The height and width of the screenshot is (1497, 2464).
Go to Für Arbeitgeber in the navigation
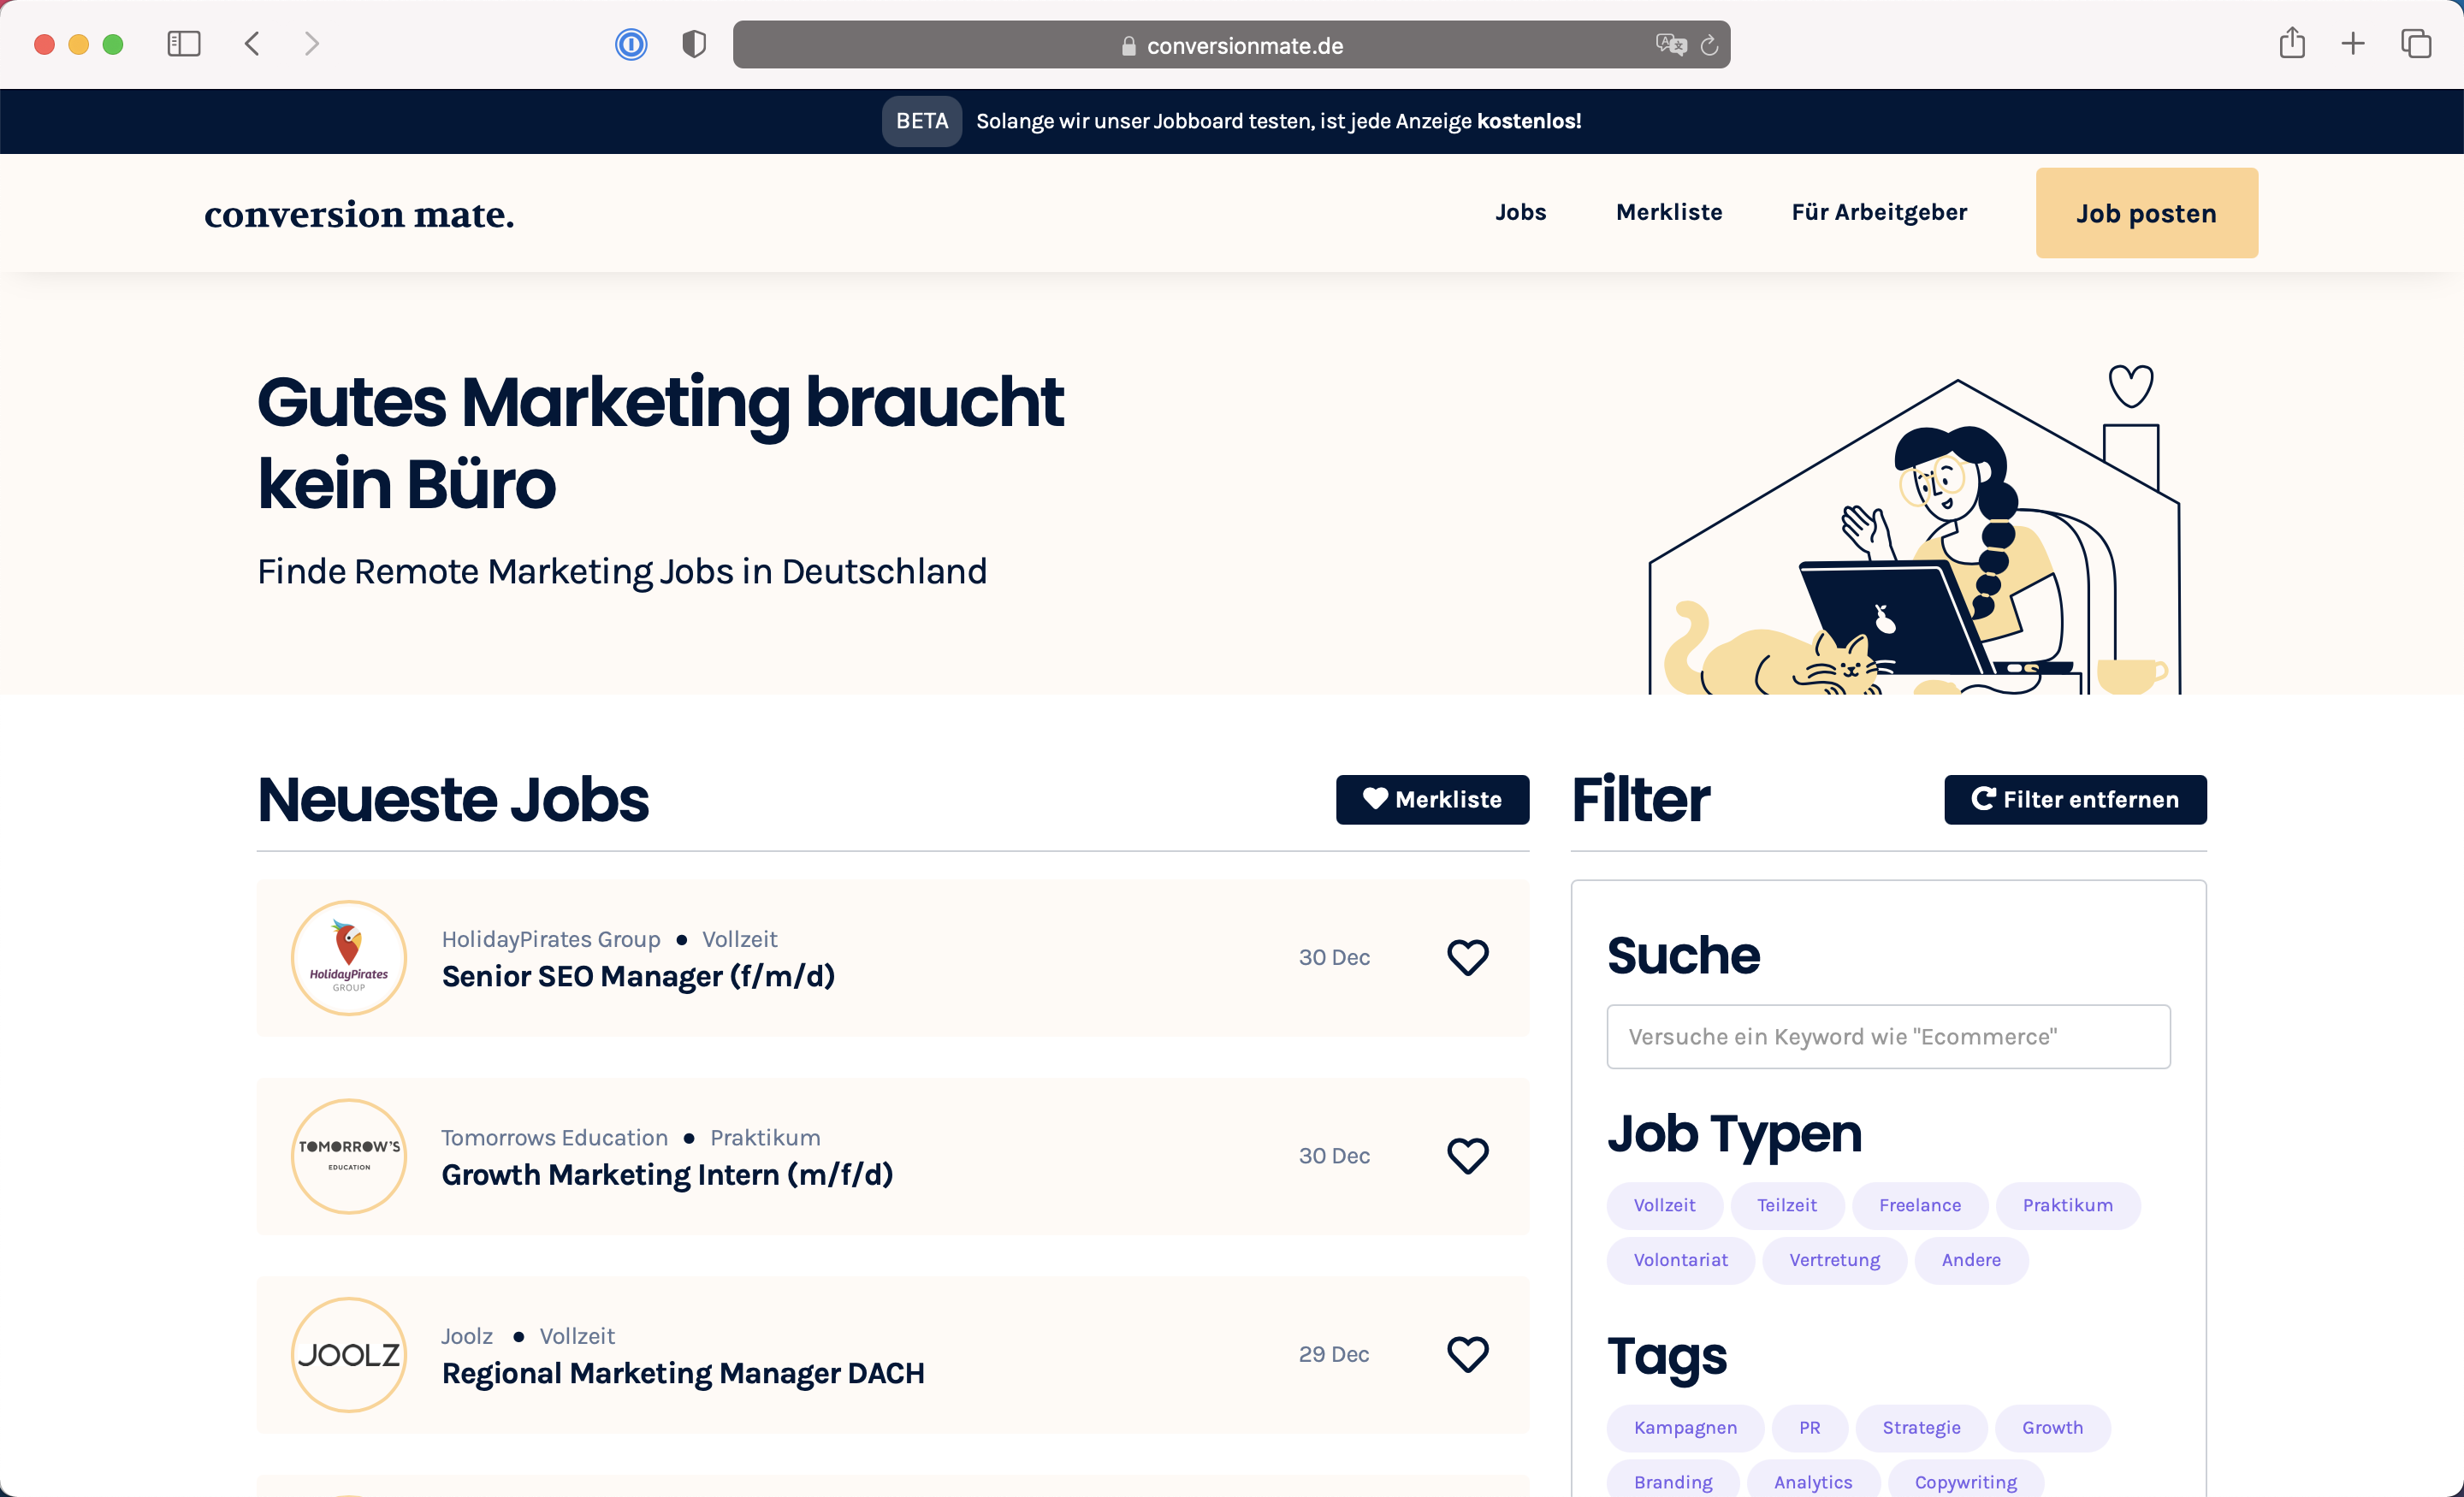pos(1878,212)
